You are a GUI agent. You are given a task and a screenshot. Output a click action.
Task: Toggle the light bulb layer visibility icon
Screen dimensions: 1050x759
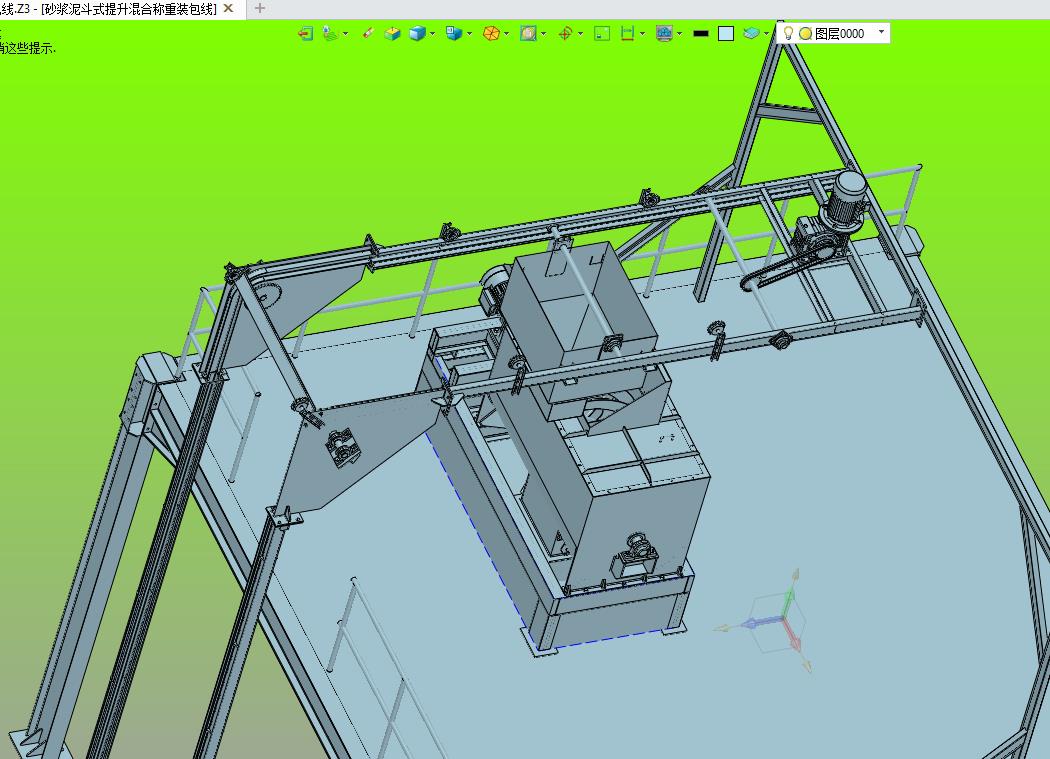789,33
